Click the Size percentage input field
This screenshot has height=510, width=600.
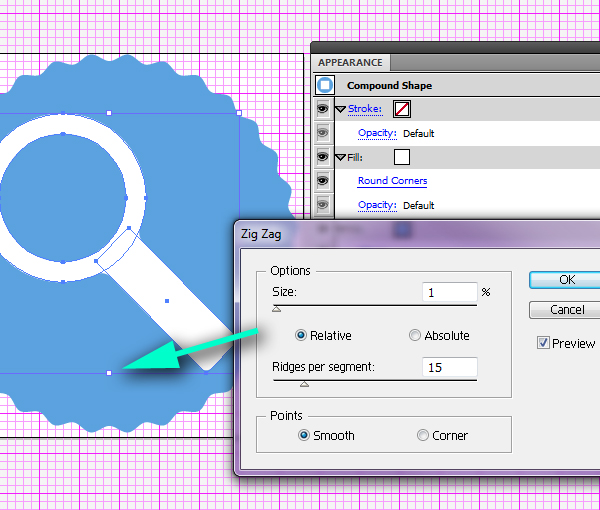(x=450, y=293)
